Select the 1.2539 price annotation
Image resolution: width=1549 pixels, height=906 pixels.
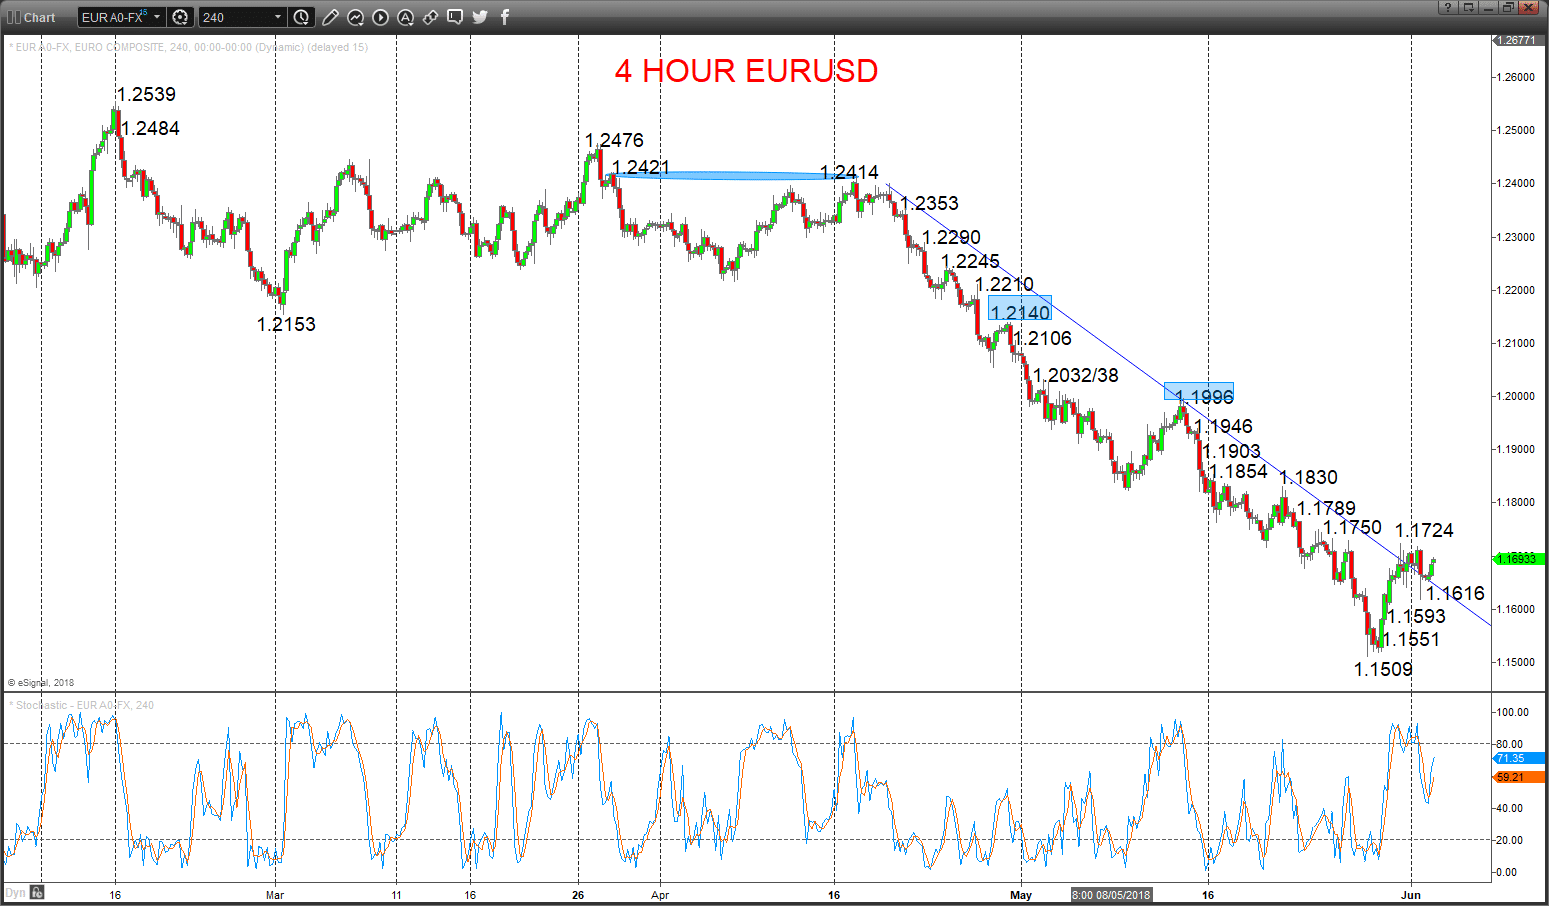coord(146,94)
